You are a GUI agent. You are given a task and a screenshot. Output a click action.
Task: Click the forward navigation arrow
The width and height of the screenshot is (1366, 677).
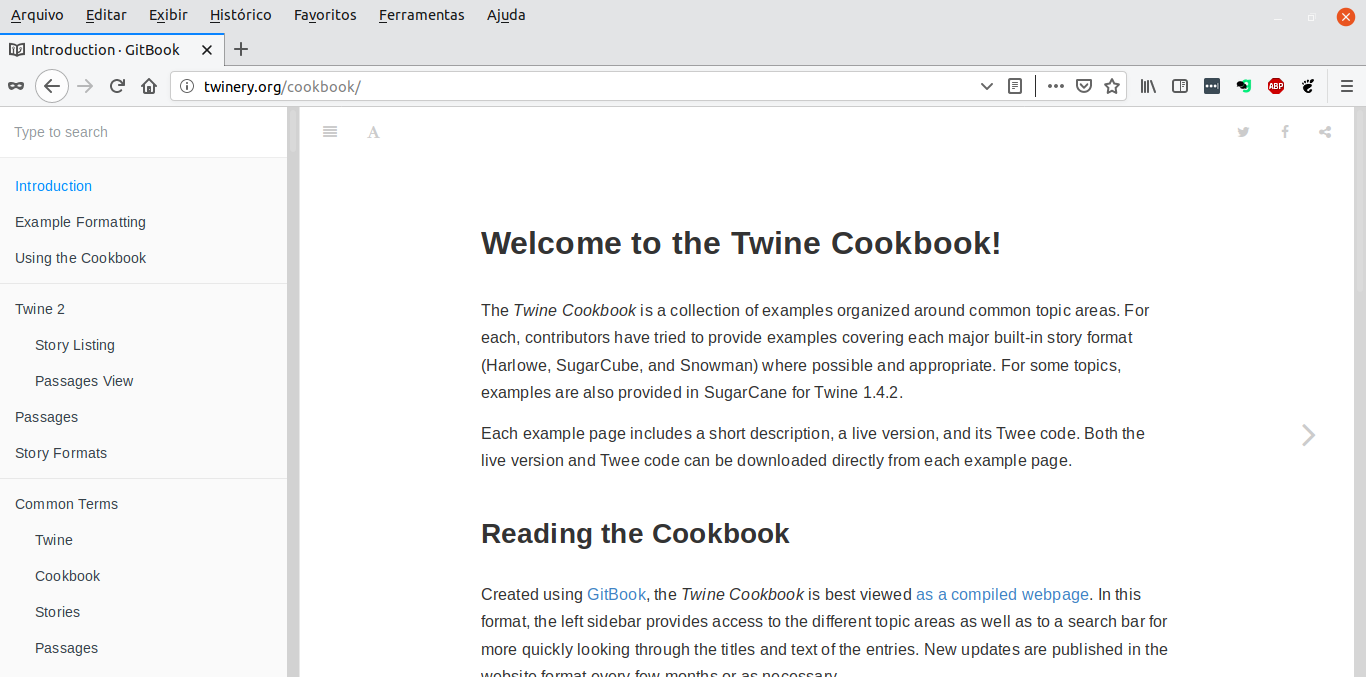85,86
